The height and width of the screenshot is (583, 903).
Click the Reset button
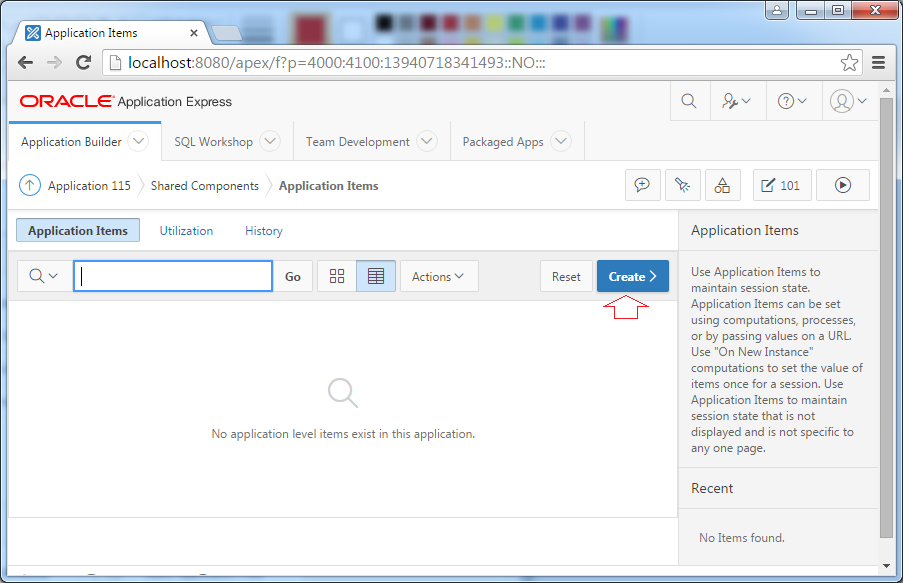click(566, 277)
